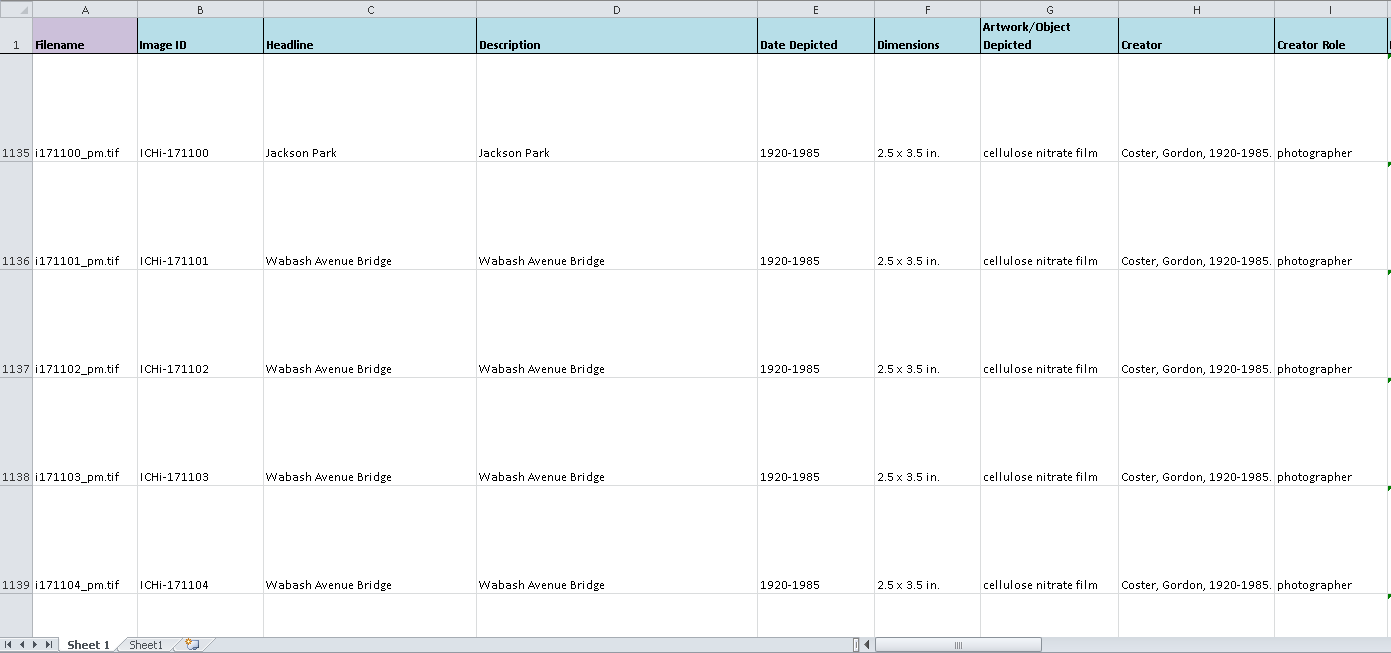Click the Creator Role header cell

point(1330,36)
